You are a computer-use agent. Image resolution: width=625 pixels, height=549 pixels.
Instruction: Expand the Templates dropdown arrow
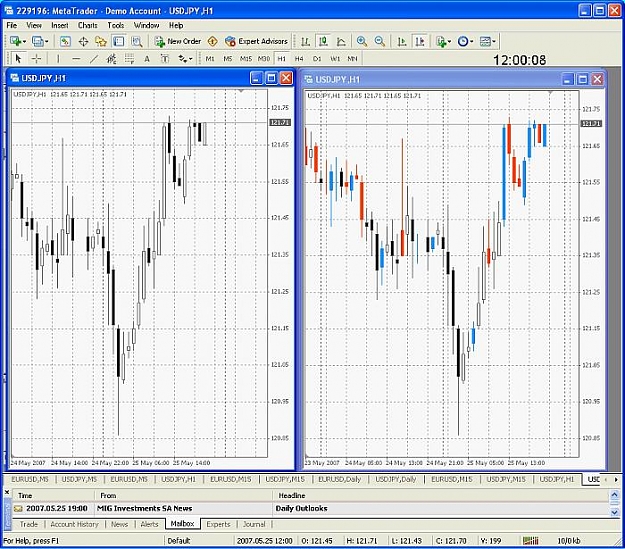coord(494,41)
